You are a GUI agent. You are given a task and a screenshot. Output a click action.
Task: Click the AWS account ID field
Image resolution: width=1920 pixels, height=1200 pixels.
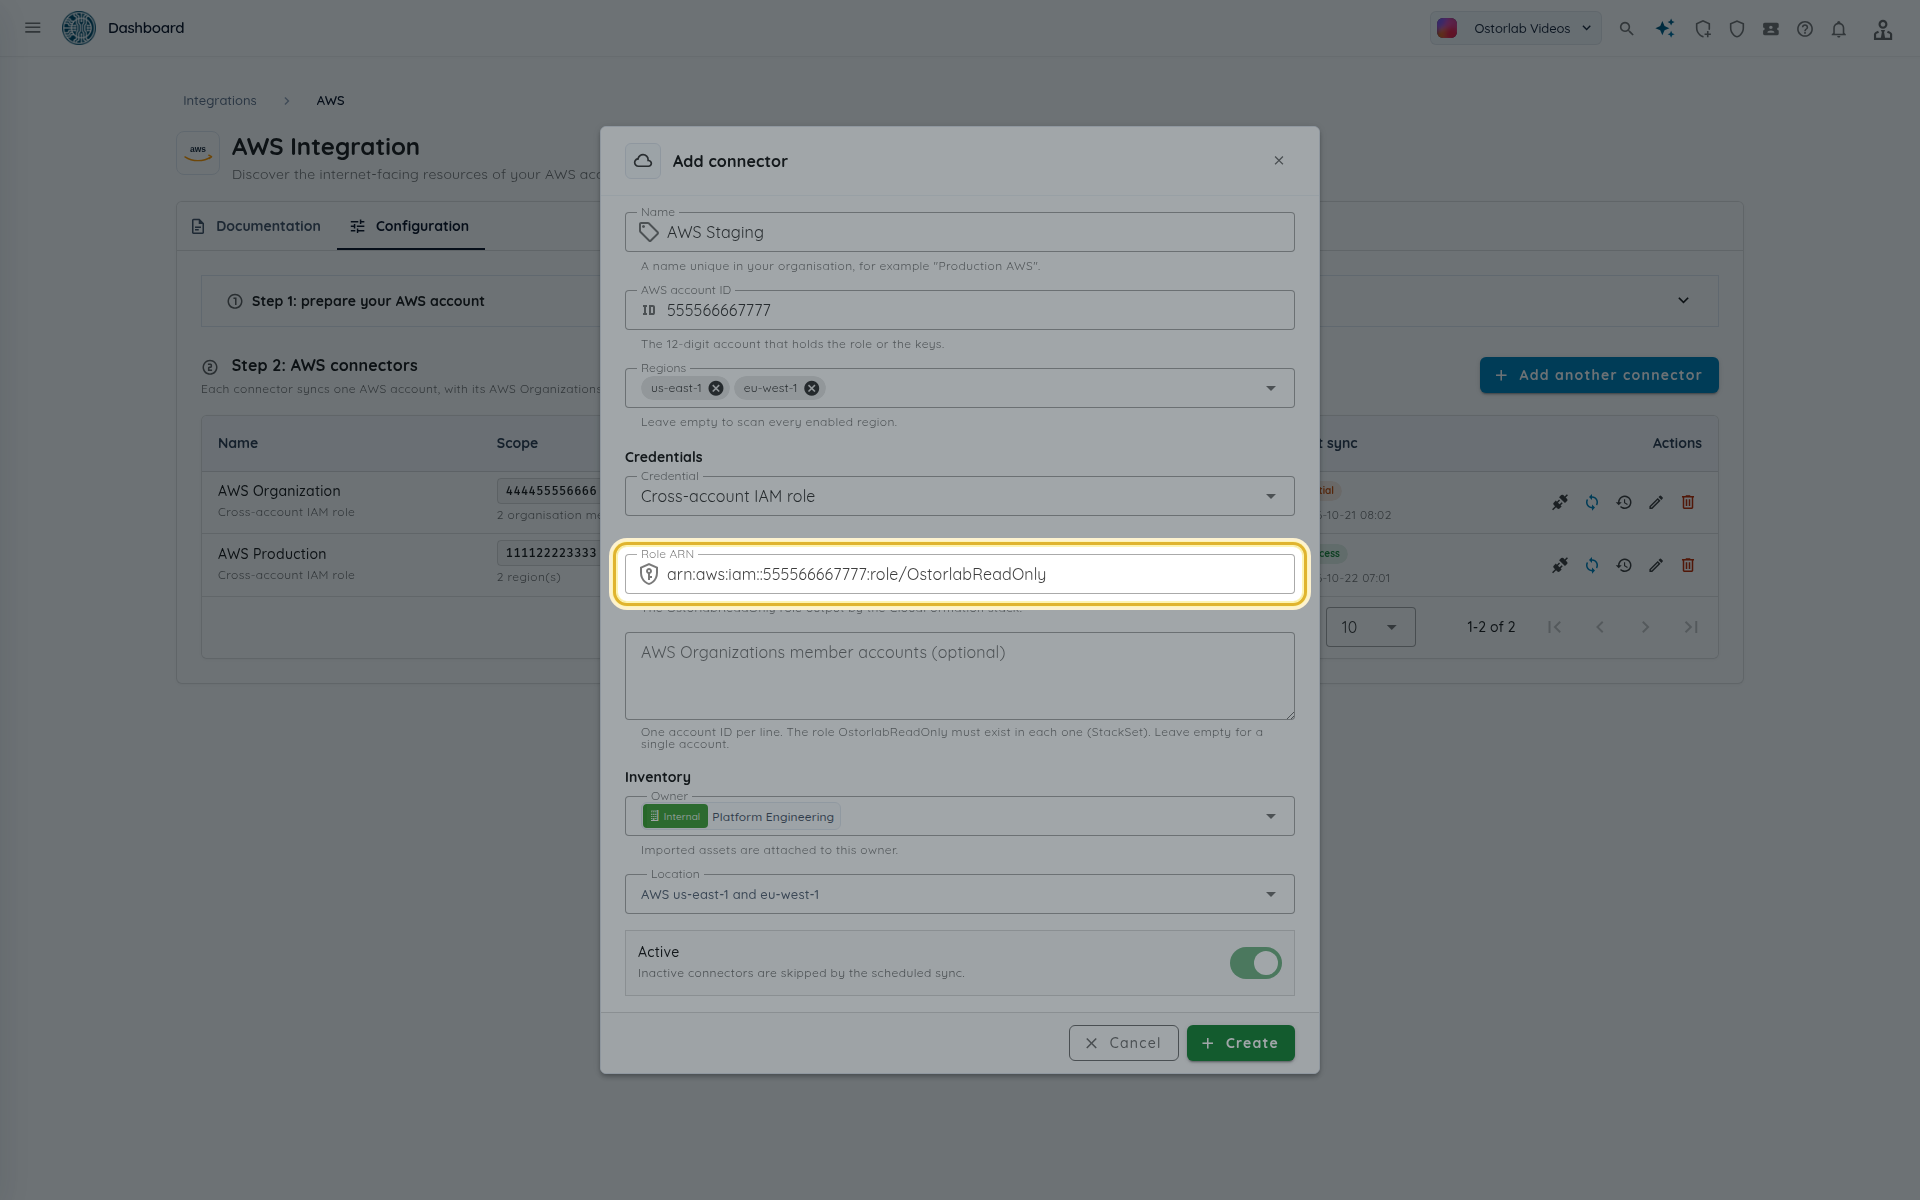coord(960,310)
